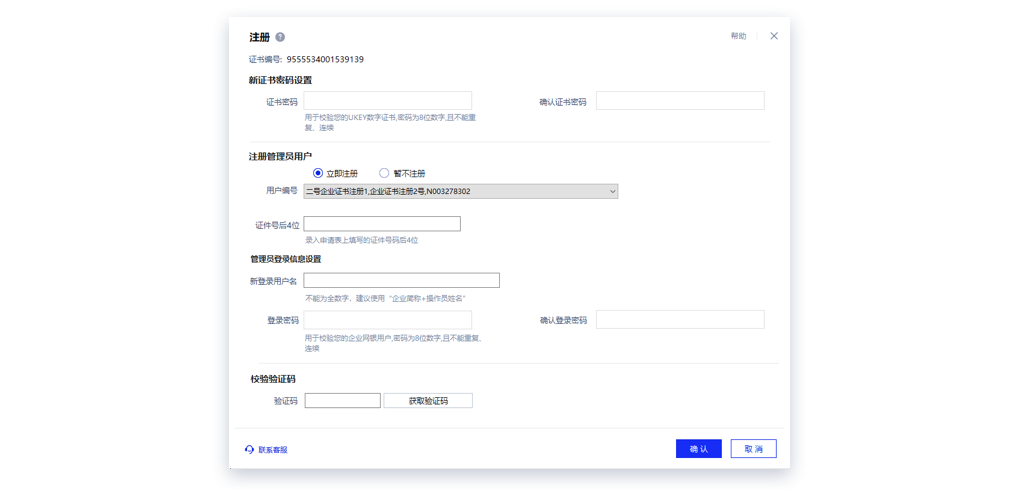This screenshot has height=489, width=1020.
Task: Click the headset icon for 联系客服
Action: tap(249, 450)
